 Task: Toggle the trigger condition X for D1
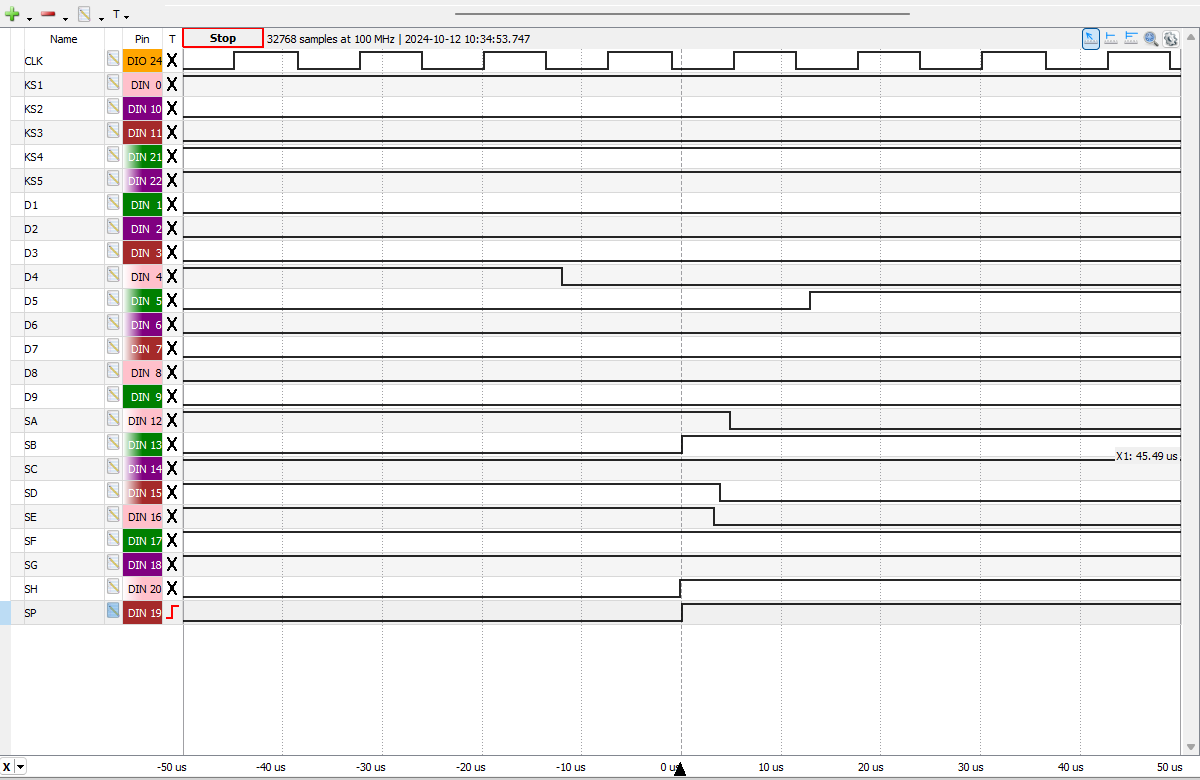coord(172,205)
